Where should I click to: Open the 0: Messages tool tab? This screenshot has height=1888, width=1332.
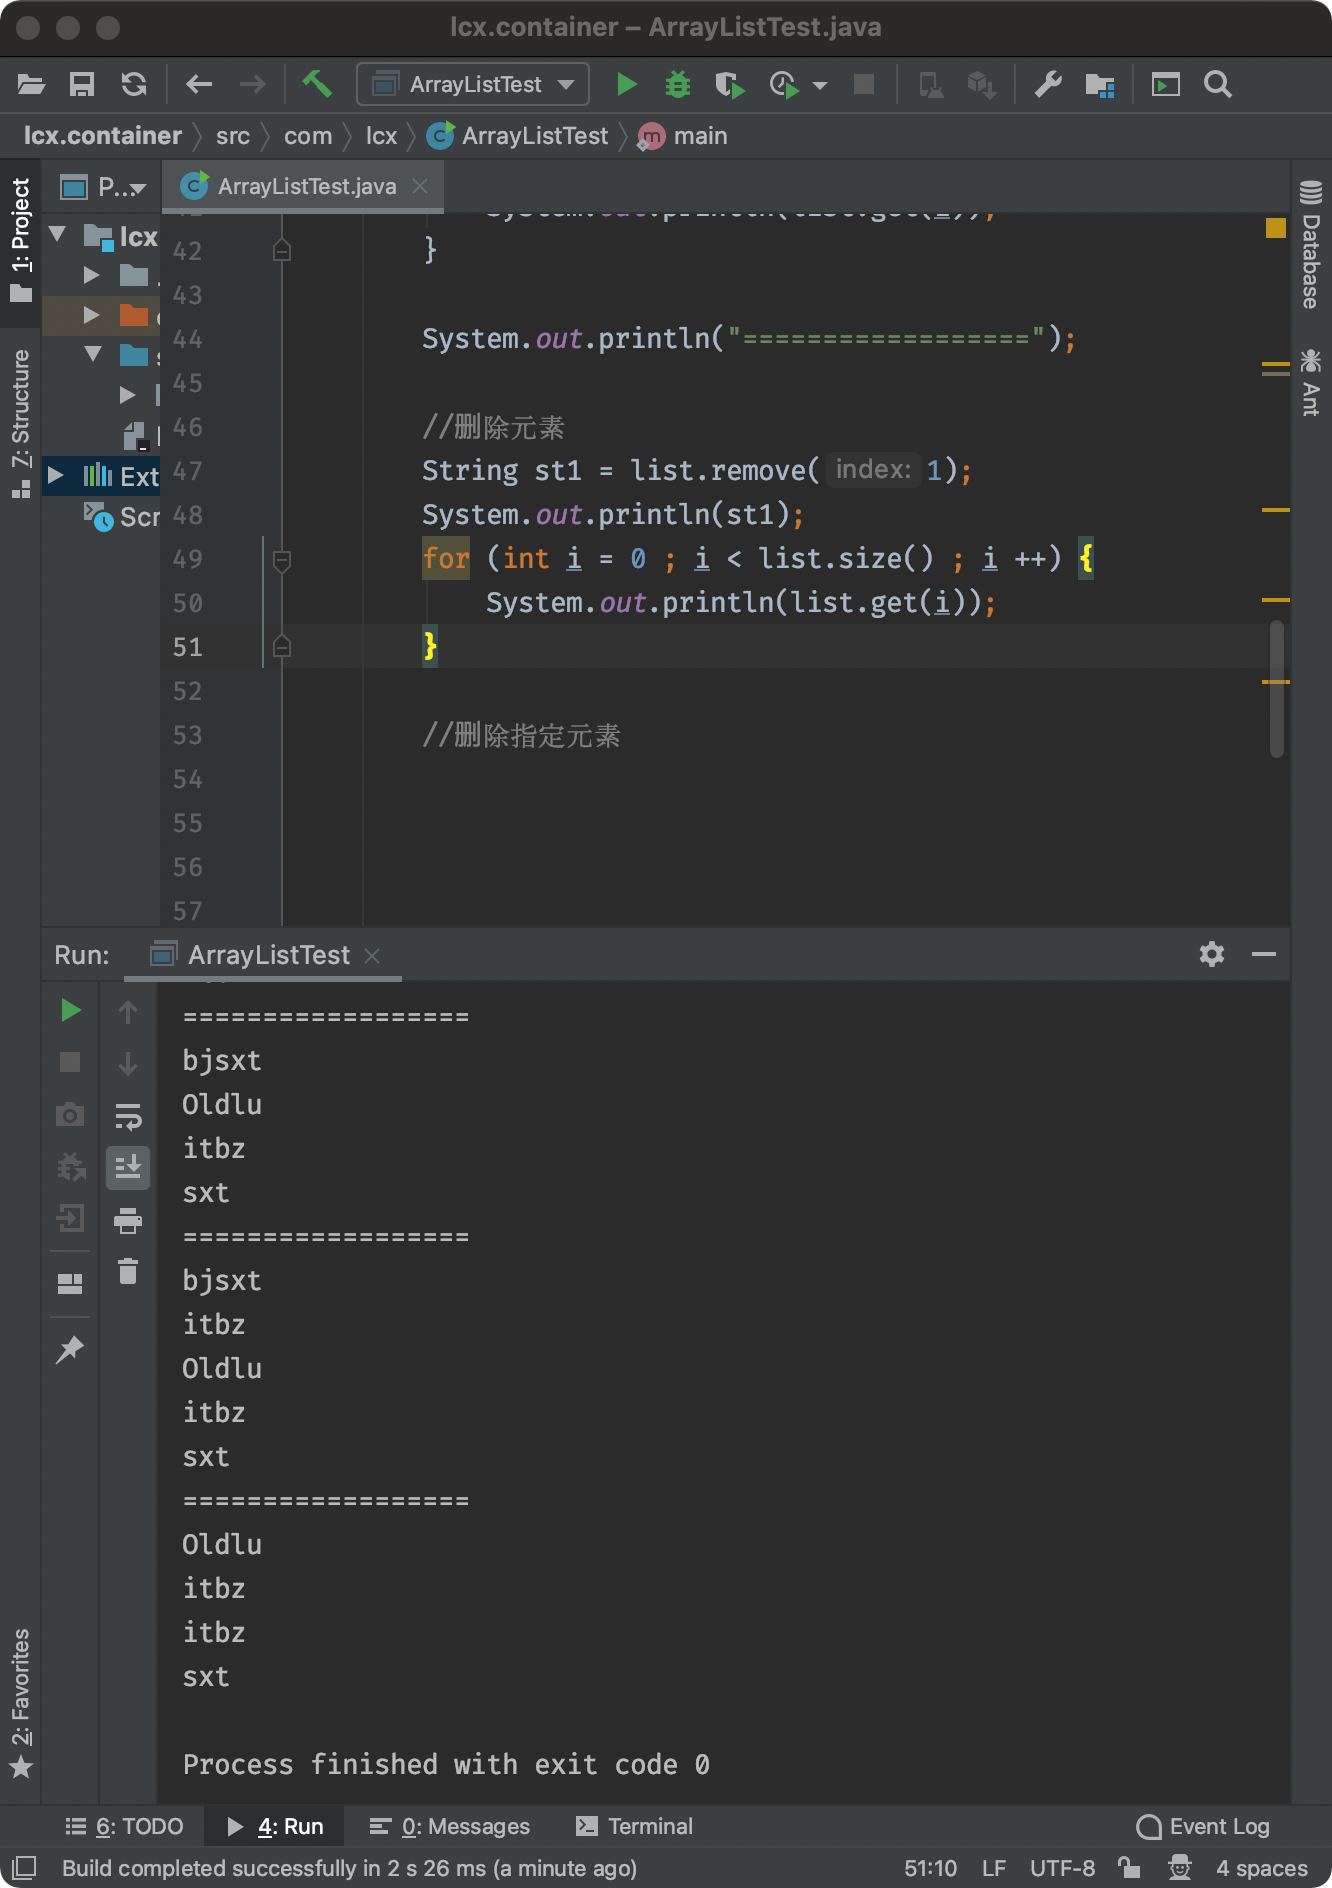pyautogui.click(x=450, y=1827)
